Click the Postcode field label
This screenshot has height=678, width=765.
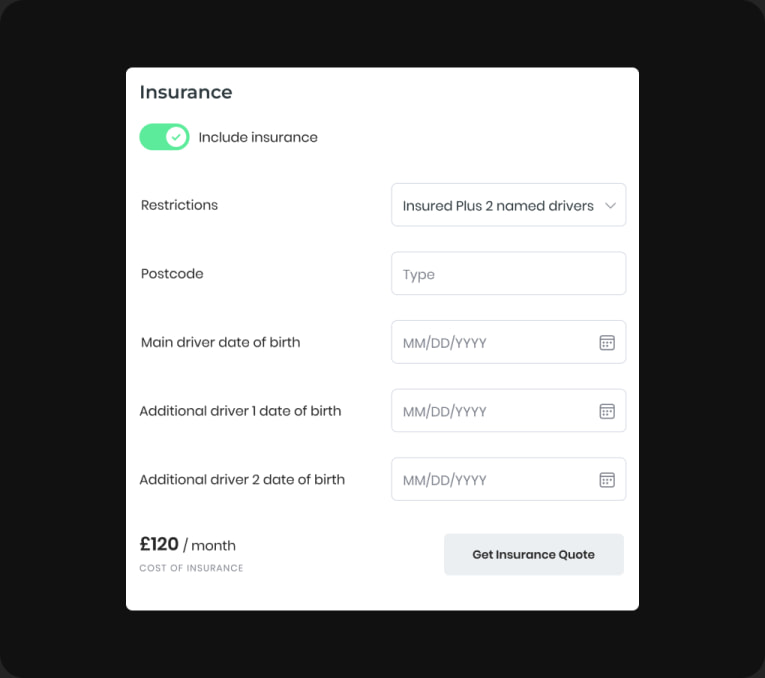[x=172, y=274]
